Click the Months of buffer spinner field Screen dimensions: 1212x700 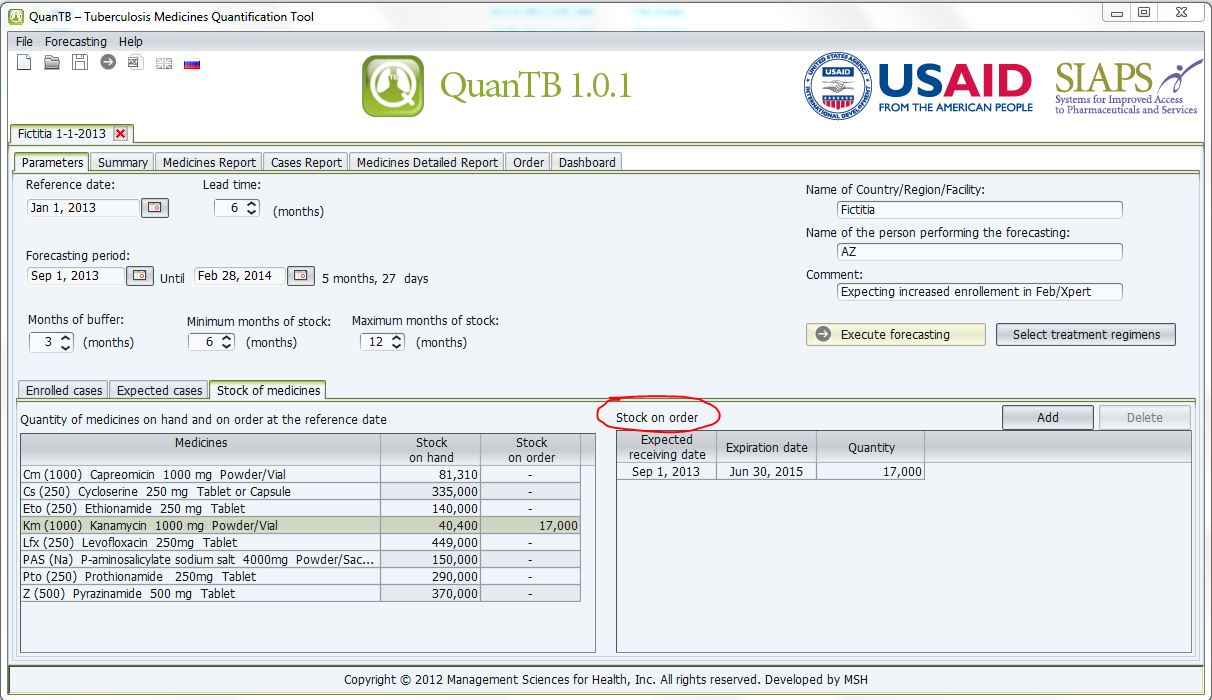pyautogui.click(x=52, y=342)
